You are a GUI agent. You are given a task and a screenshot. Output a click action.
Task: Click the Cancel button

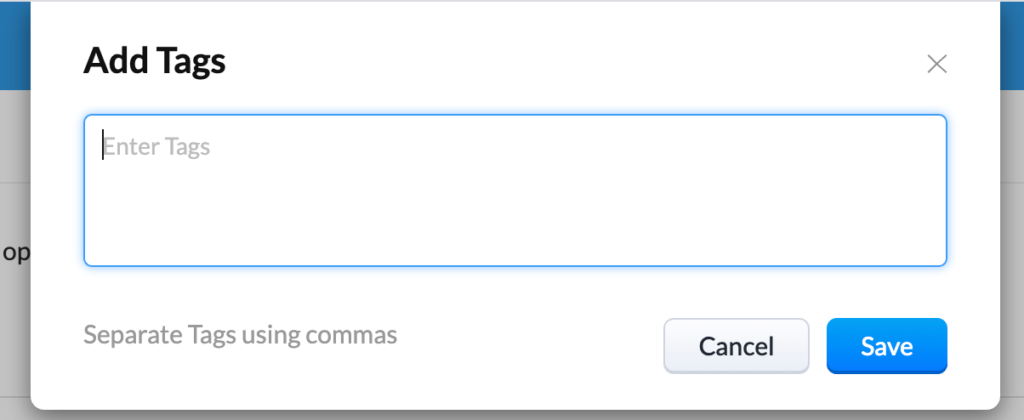[x=736, y=346]
